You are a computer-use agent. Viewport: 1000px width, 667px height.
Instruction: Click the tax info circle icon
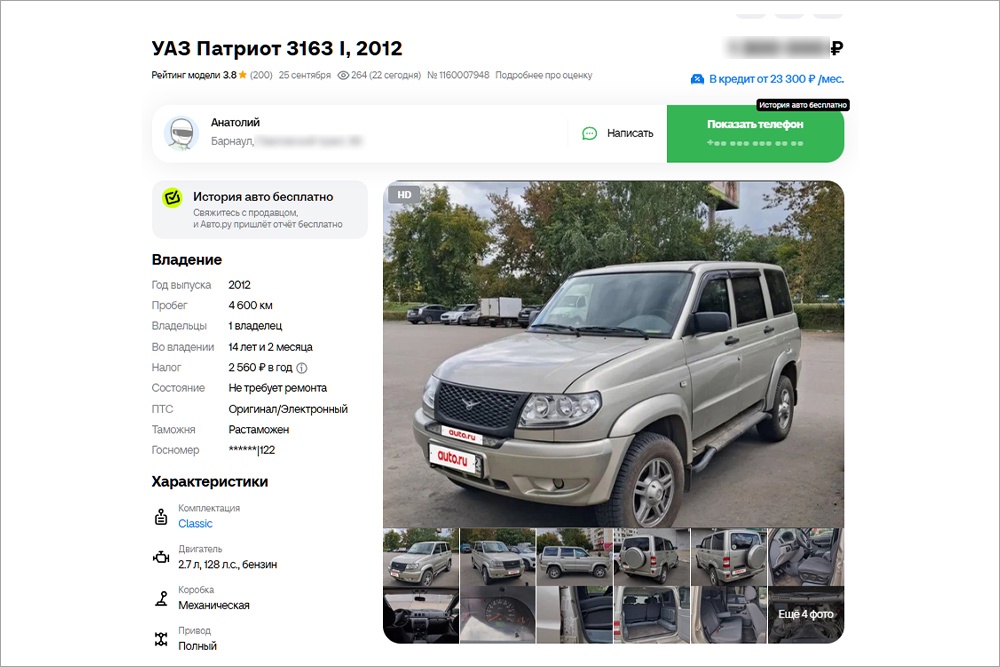pos(302,368)
